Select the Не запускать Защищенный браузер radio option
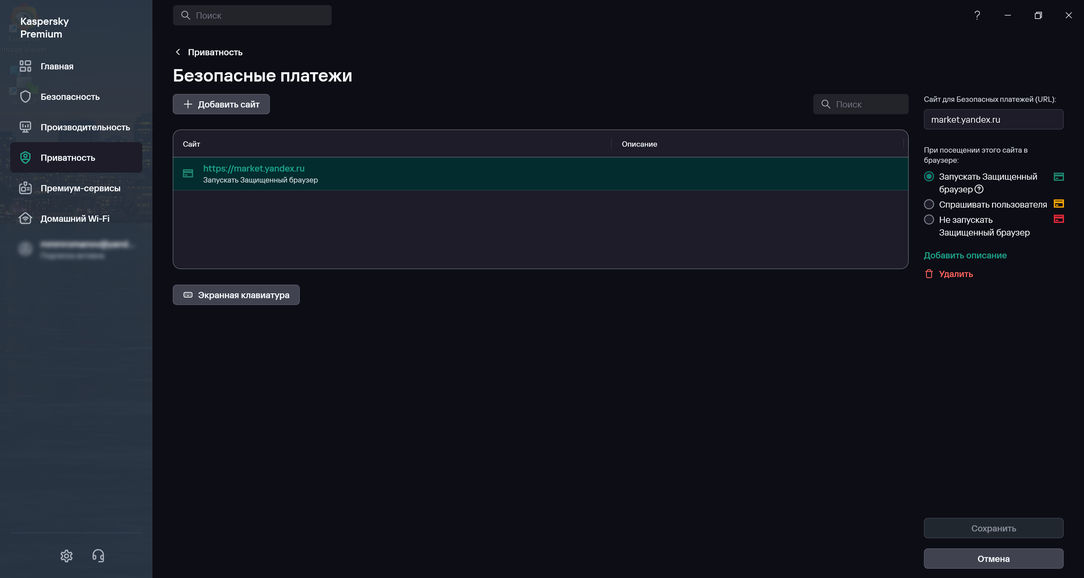1084x578 pixels. (929, 219)
